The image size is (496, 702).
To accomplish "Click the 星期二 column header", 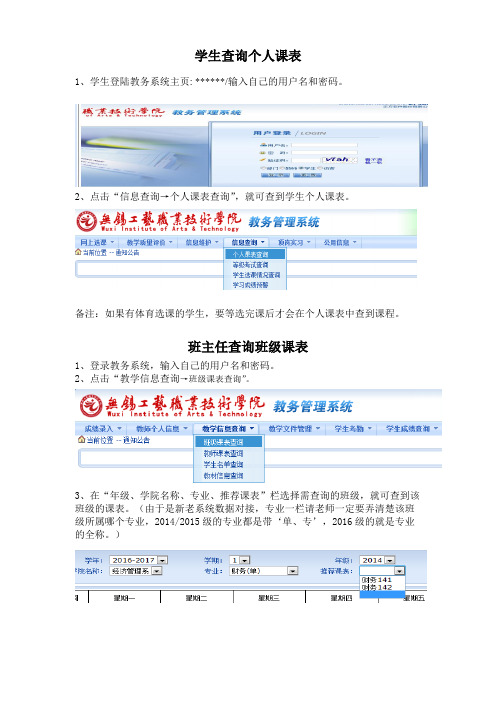I will (197, 598).
